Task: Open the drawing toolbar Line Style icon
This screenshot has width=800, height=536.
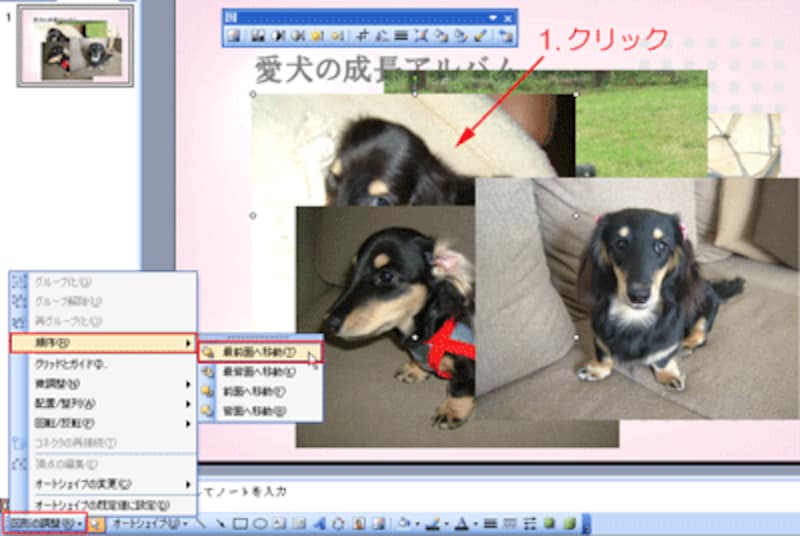Action: pyautogui.click(x=490, y=524)
